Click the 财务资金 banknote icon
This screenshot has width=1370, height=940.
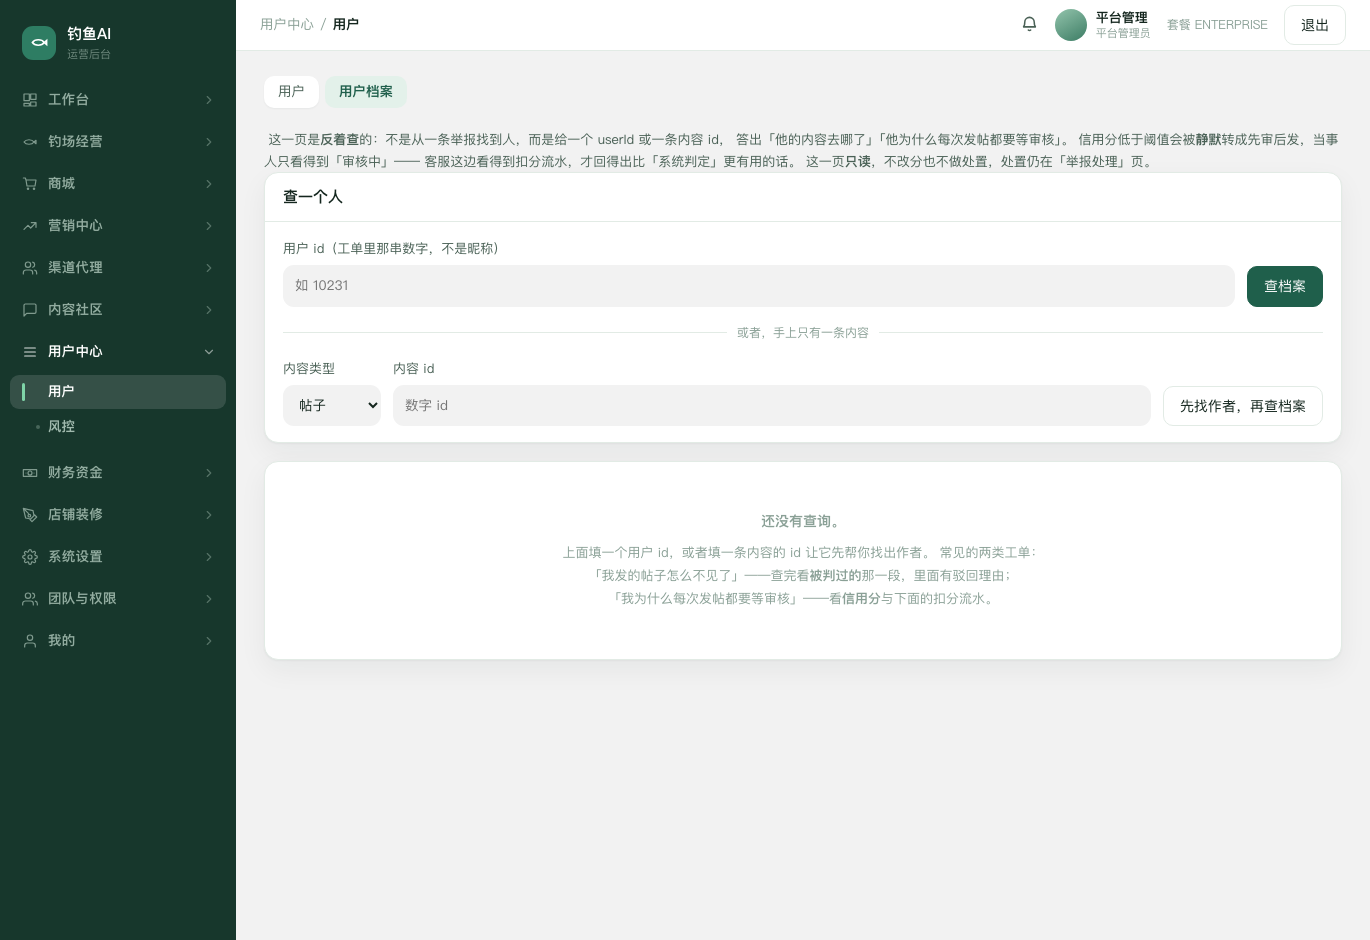click(x=30, y=473)
